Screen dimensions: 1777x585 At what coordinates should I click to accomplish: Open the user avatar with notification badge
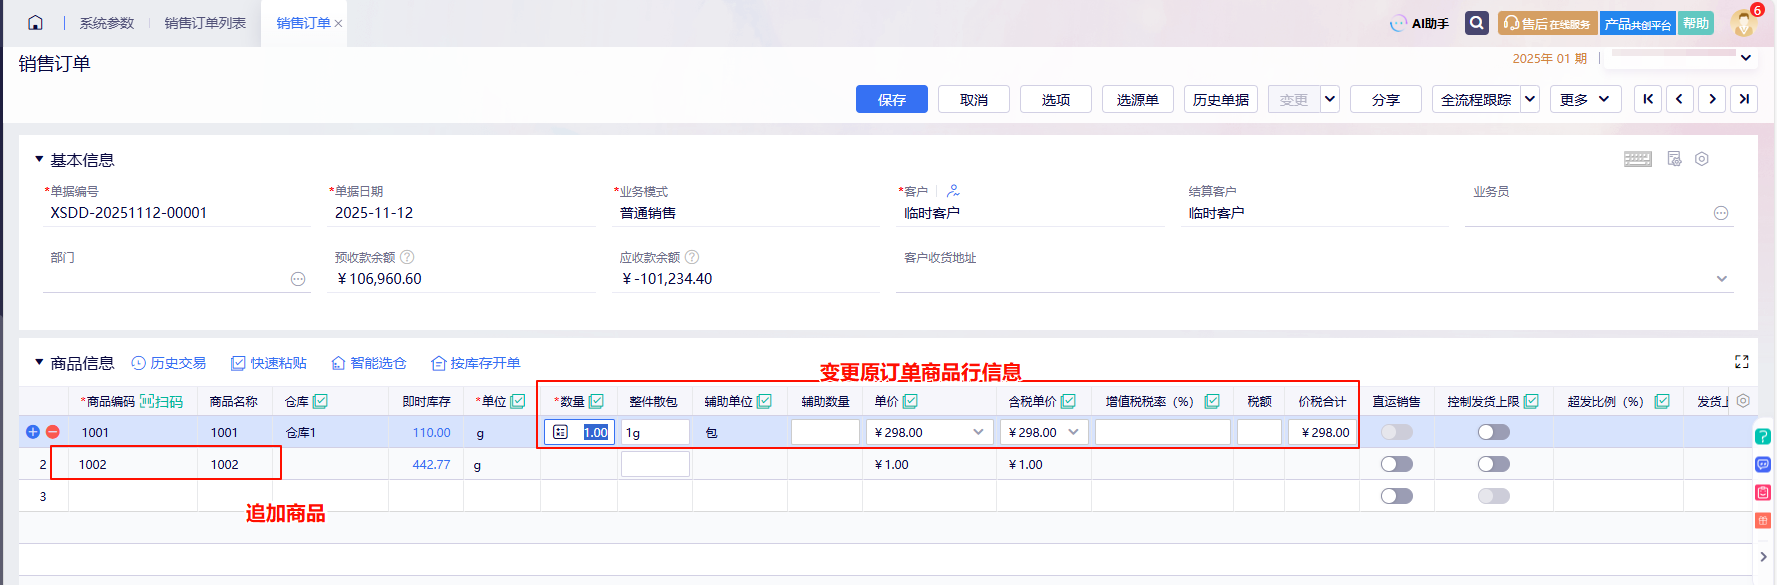point(1744,22)
